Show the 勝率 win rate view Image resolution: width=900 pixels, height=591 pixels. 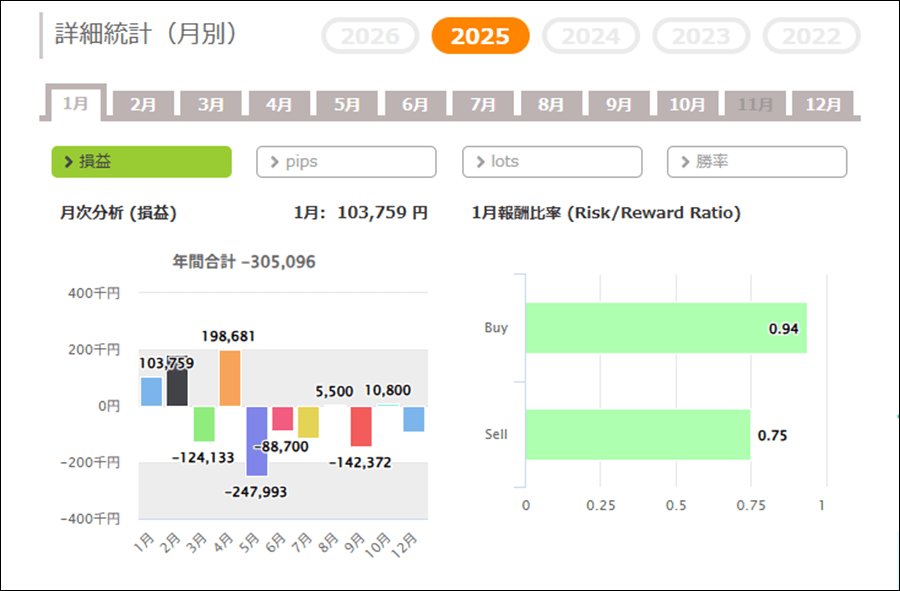pyautogui.click(x=757, y=162)
